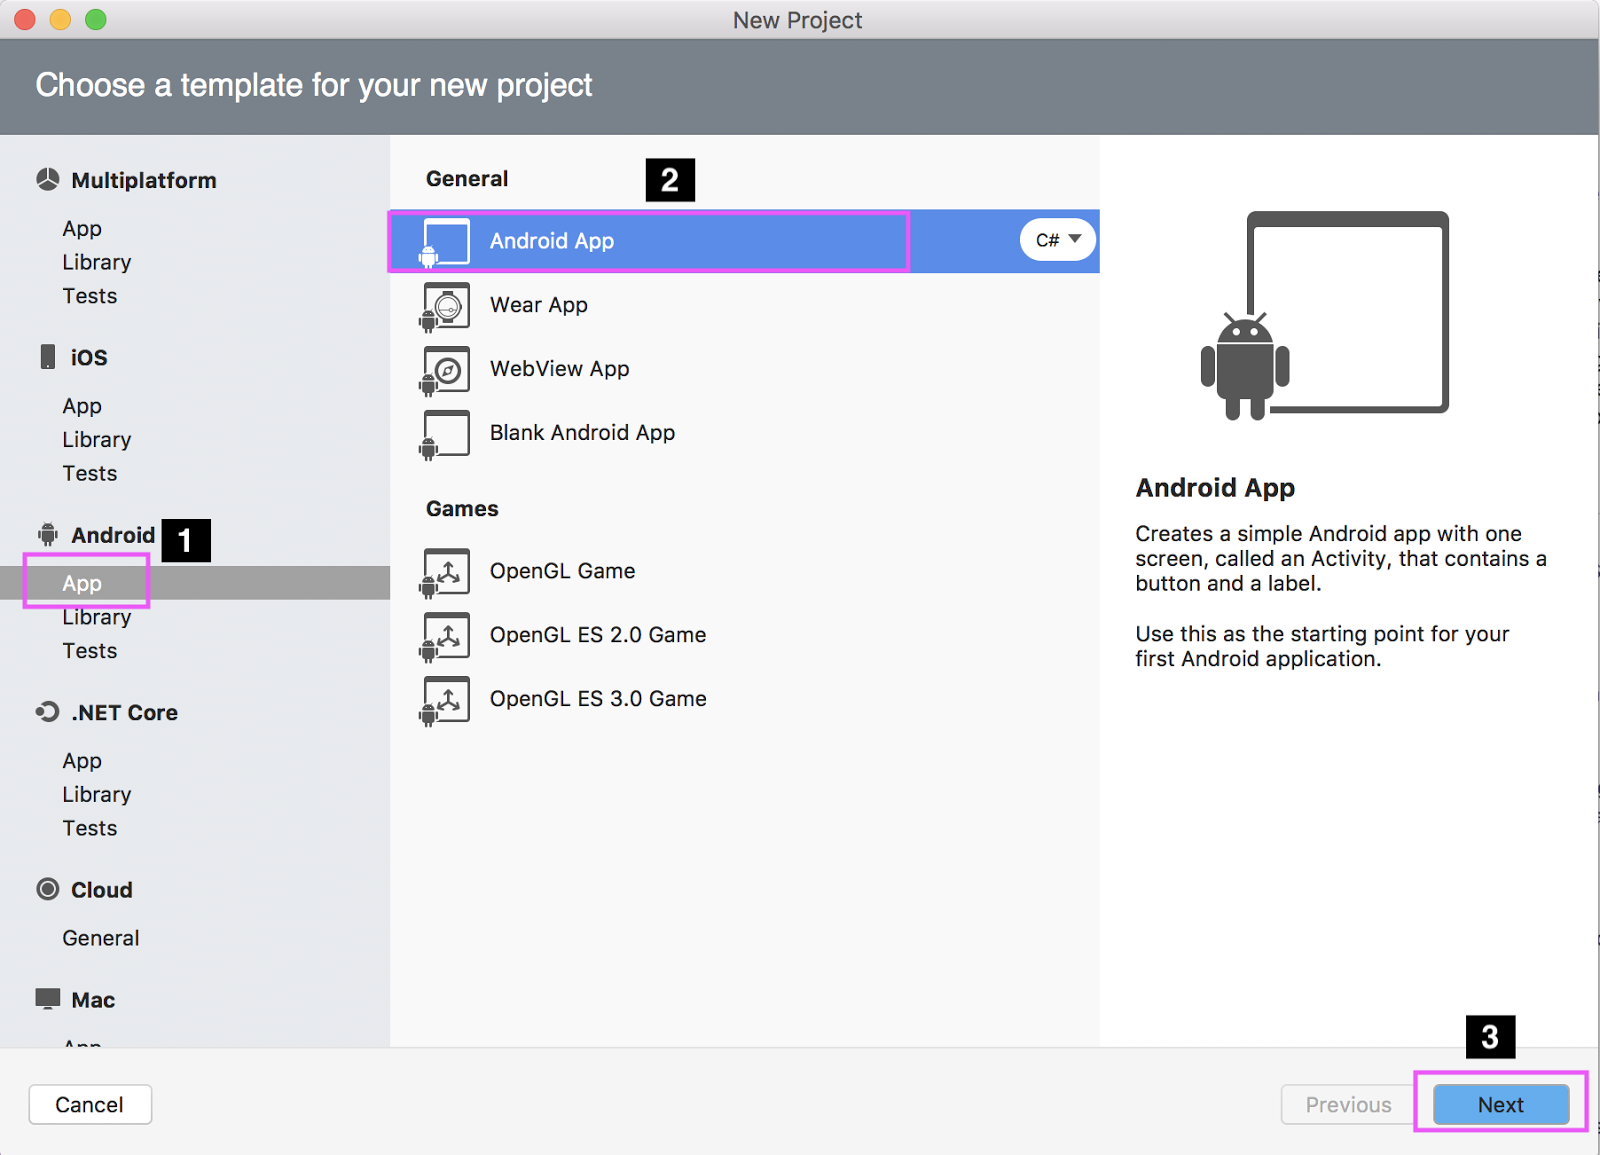Select Library under Android
The width and height of the screenshot is (1600, 1155).
[97, 617]
